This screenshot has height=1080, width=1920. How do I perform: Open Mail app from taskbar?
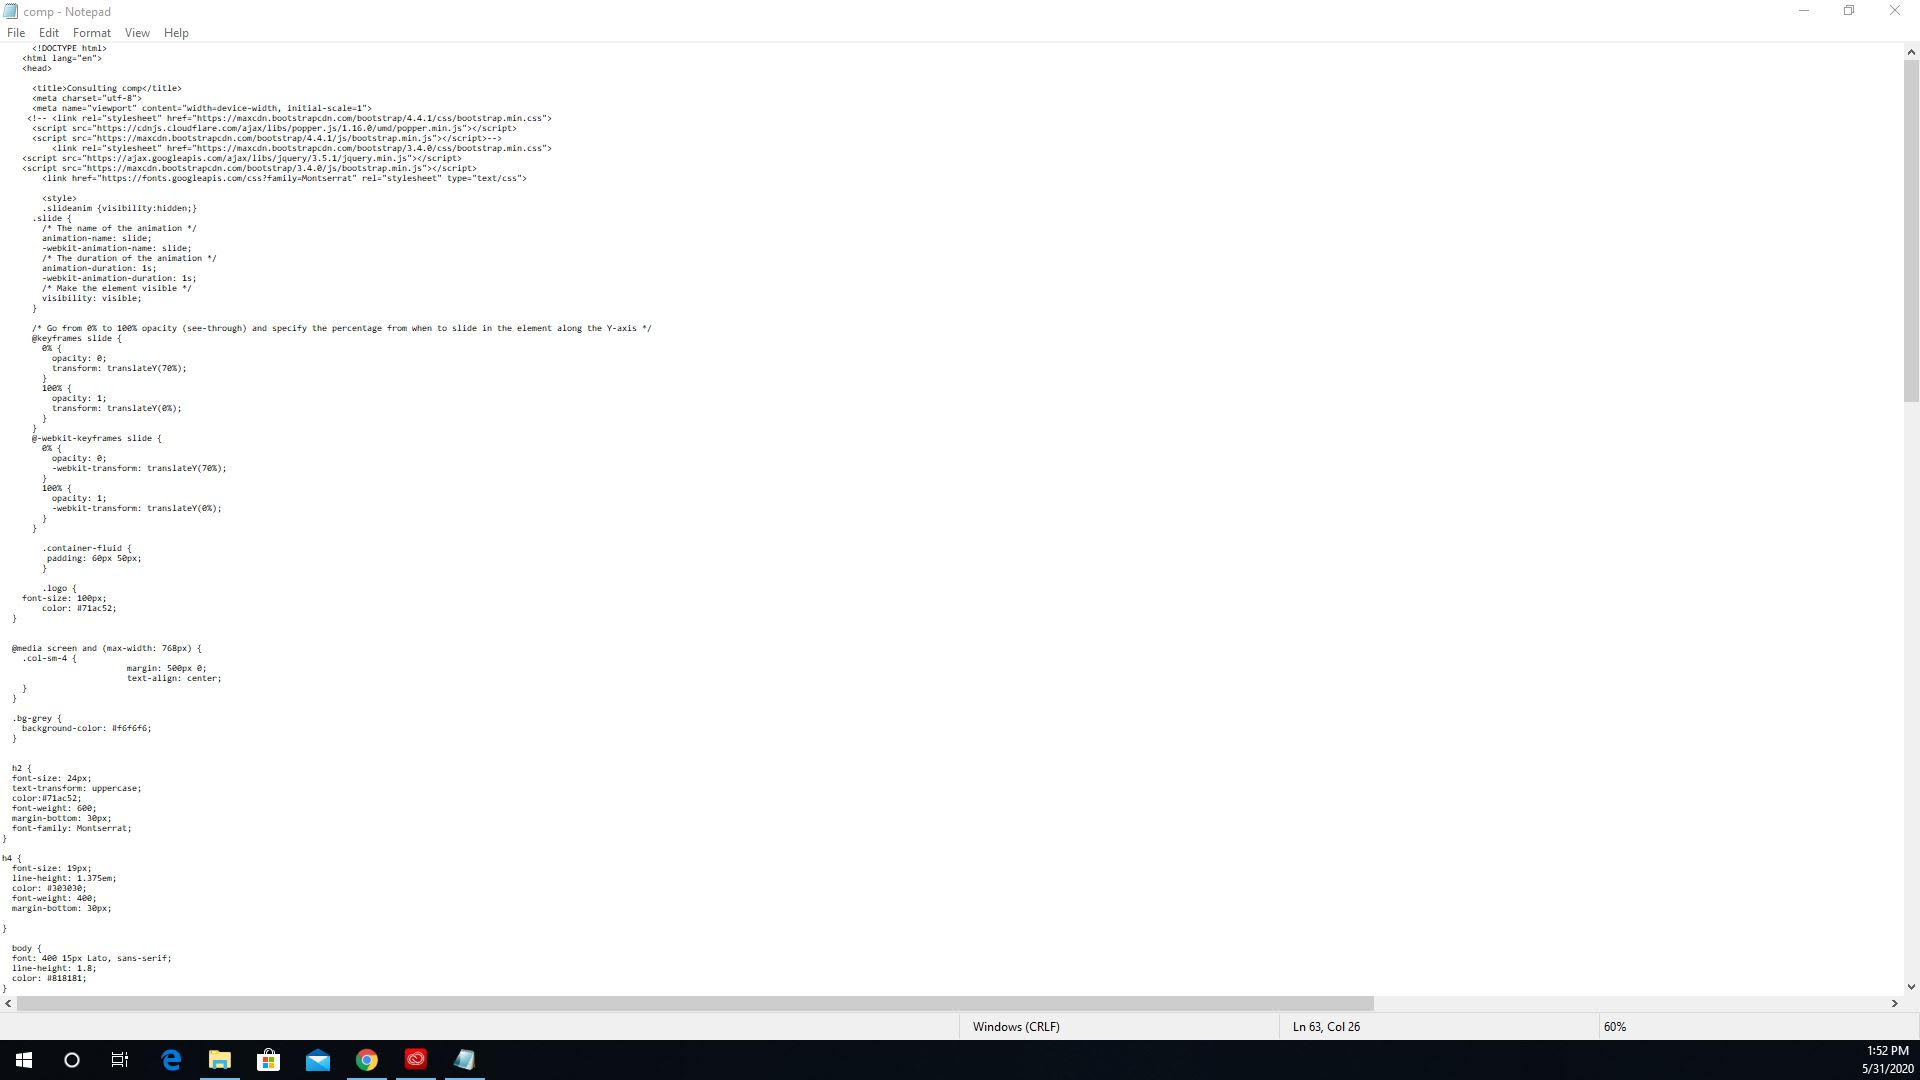point(318,1060)
